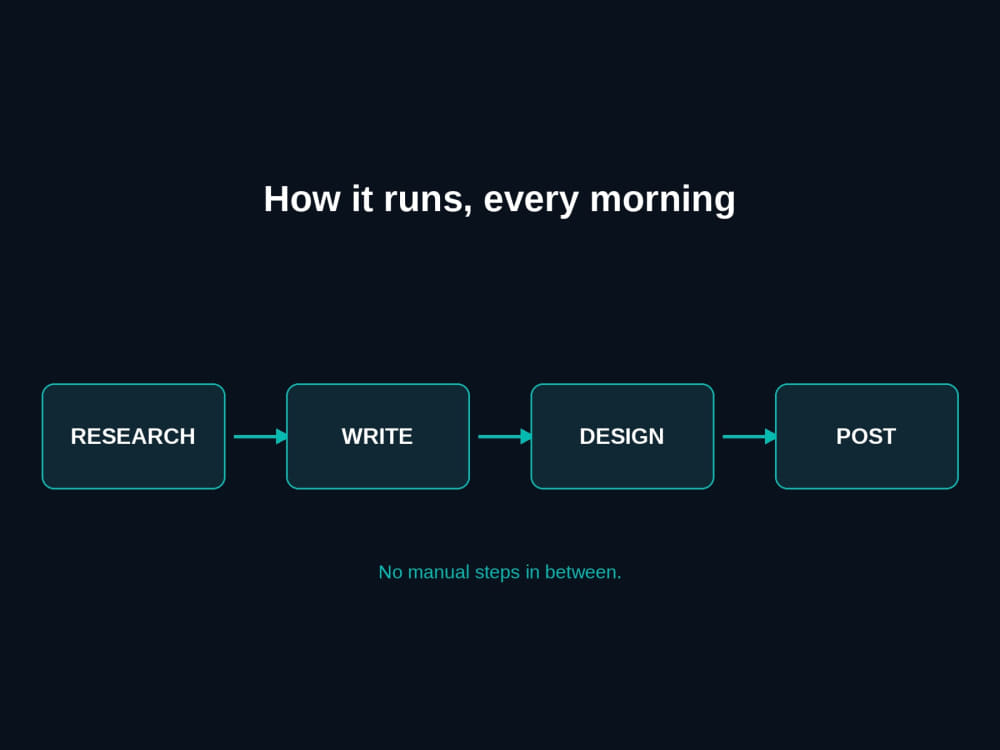The width and height of the screenshot is (1000, 750).
Task: Click the arrow between WRITE and DESIGN
Action: point(505,436)
